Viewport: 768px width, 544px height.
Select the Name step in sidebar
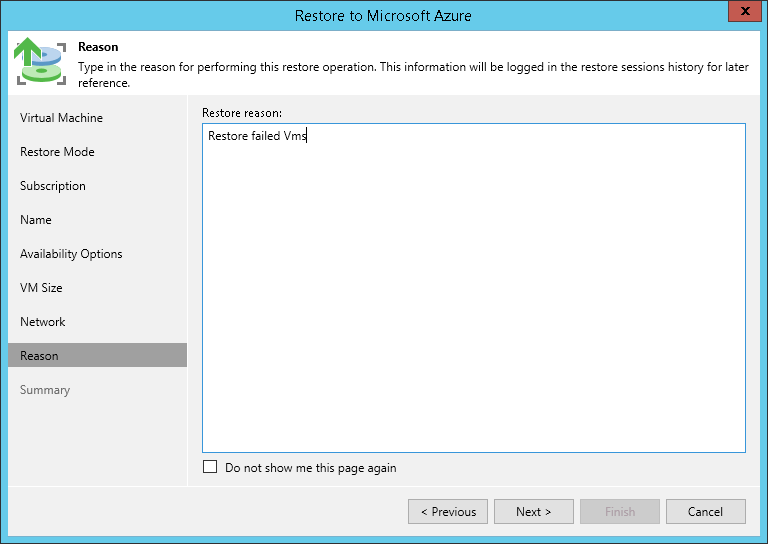pyautogui.click(x=36, y=220)
